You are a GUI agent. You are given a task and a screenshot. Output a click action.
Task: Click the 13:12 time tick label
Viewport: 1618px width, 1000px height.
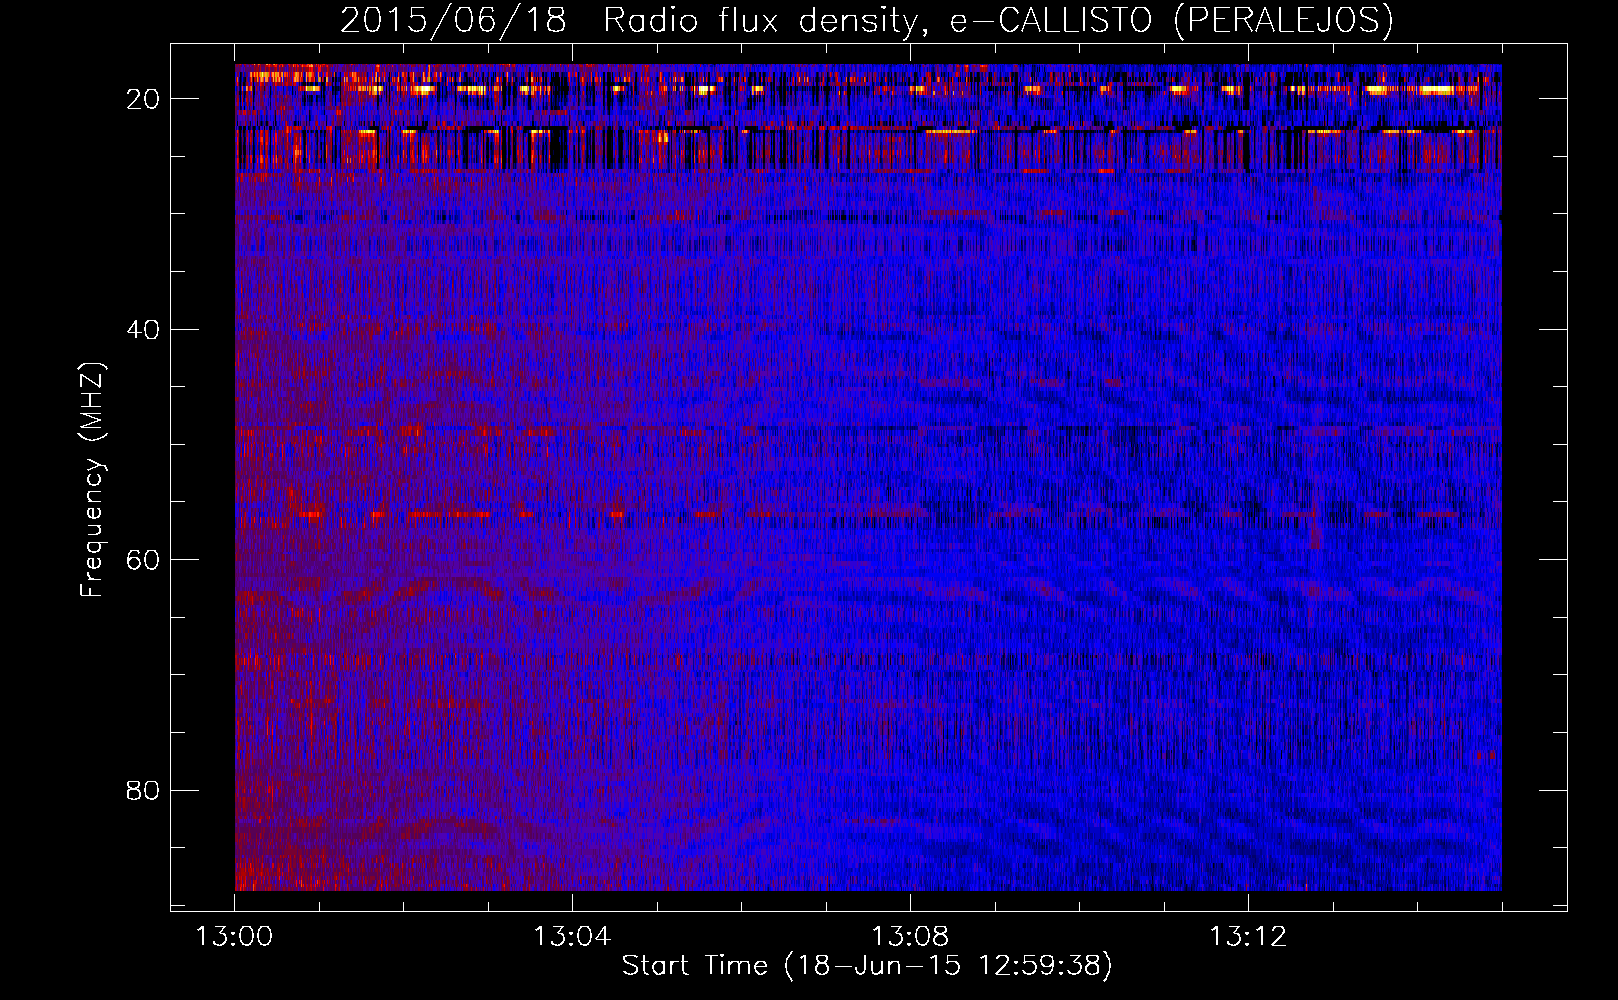[1248, 937]
